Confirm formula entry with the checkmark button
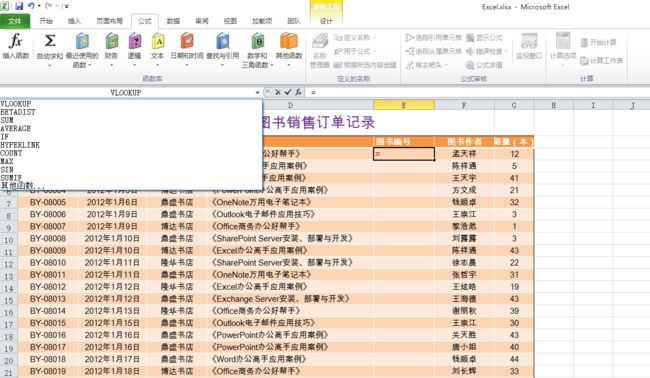 pos(288,92)
